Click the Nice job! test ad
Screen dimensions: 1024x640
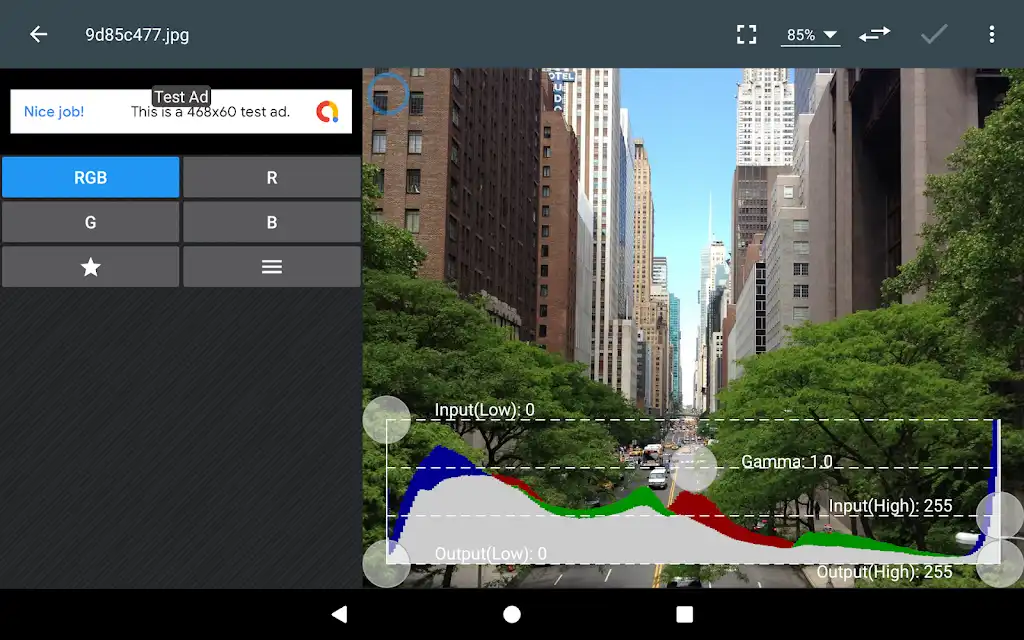(x=181, y=112)
